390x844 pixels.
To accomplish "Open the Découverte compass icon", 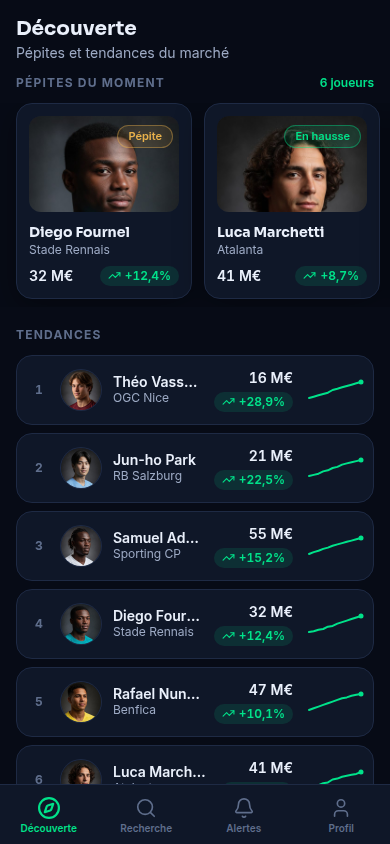I will 48,808.
